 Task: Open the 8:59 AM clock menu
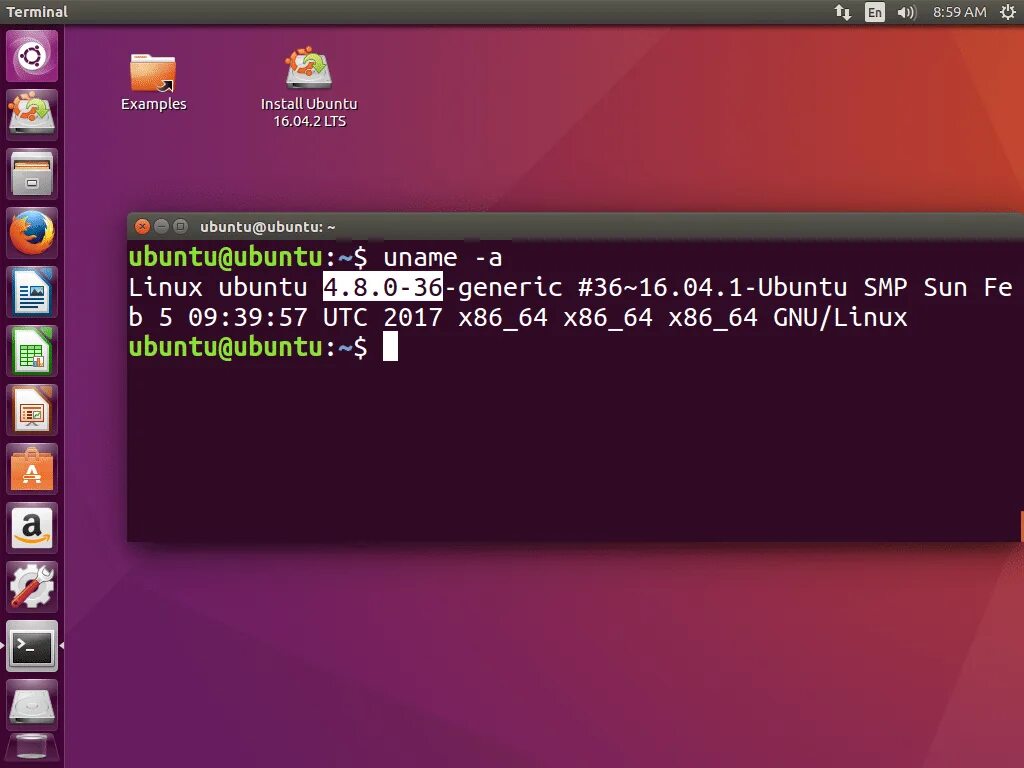tap(959, 12)
